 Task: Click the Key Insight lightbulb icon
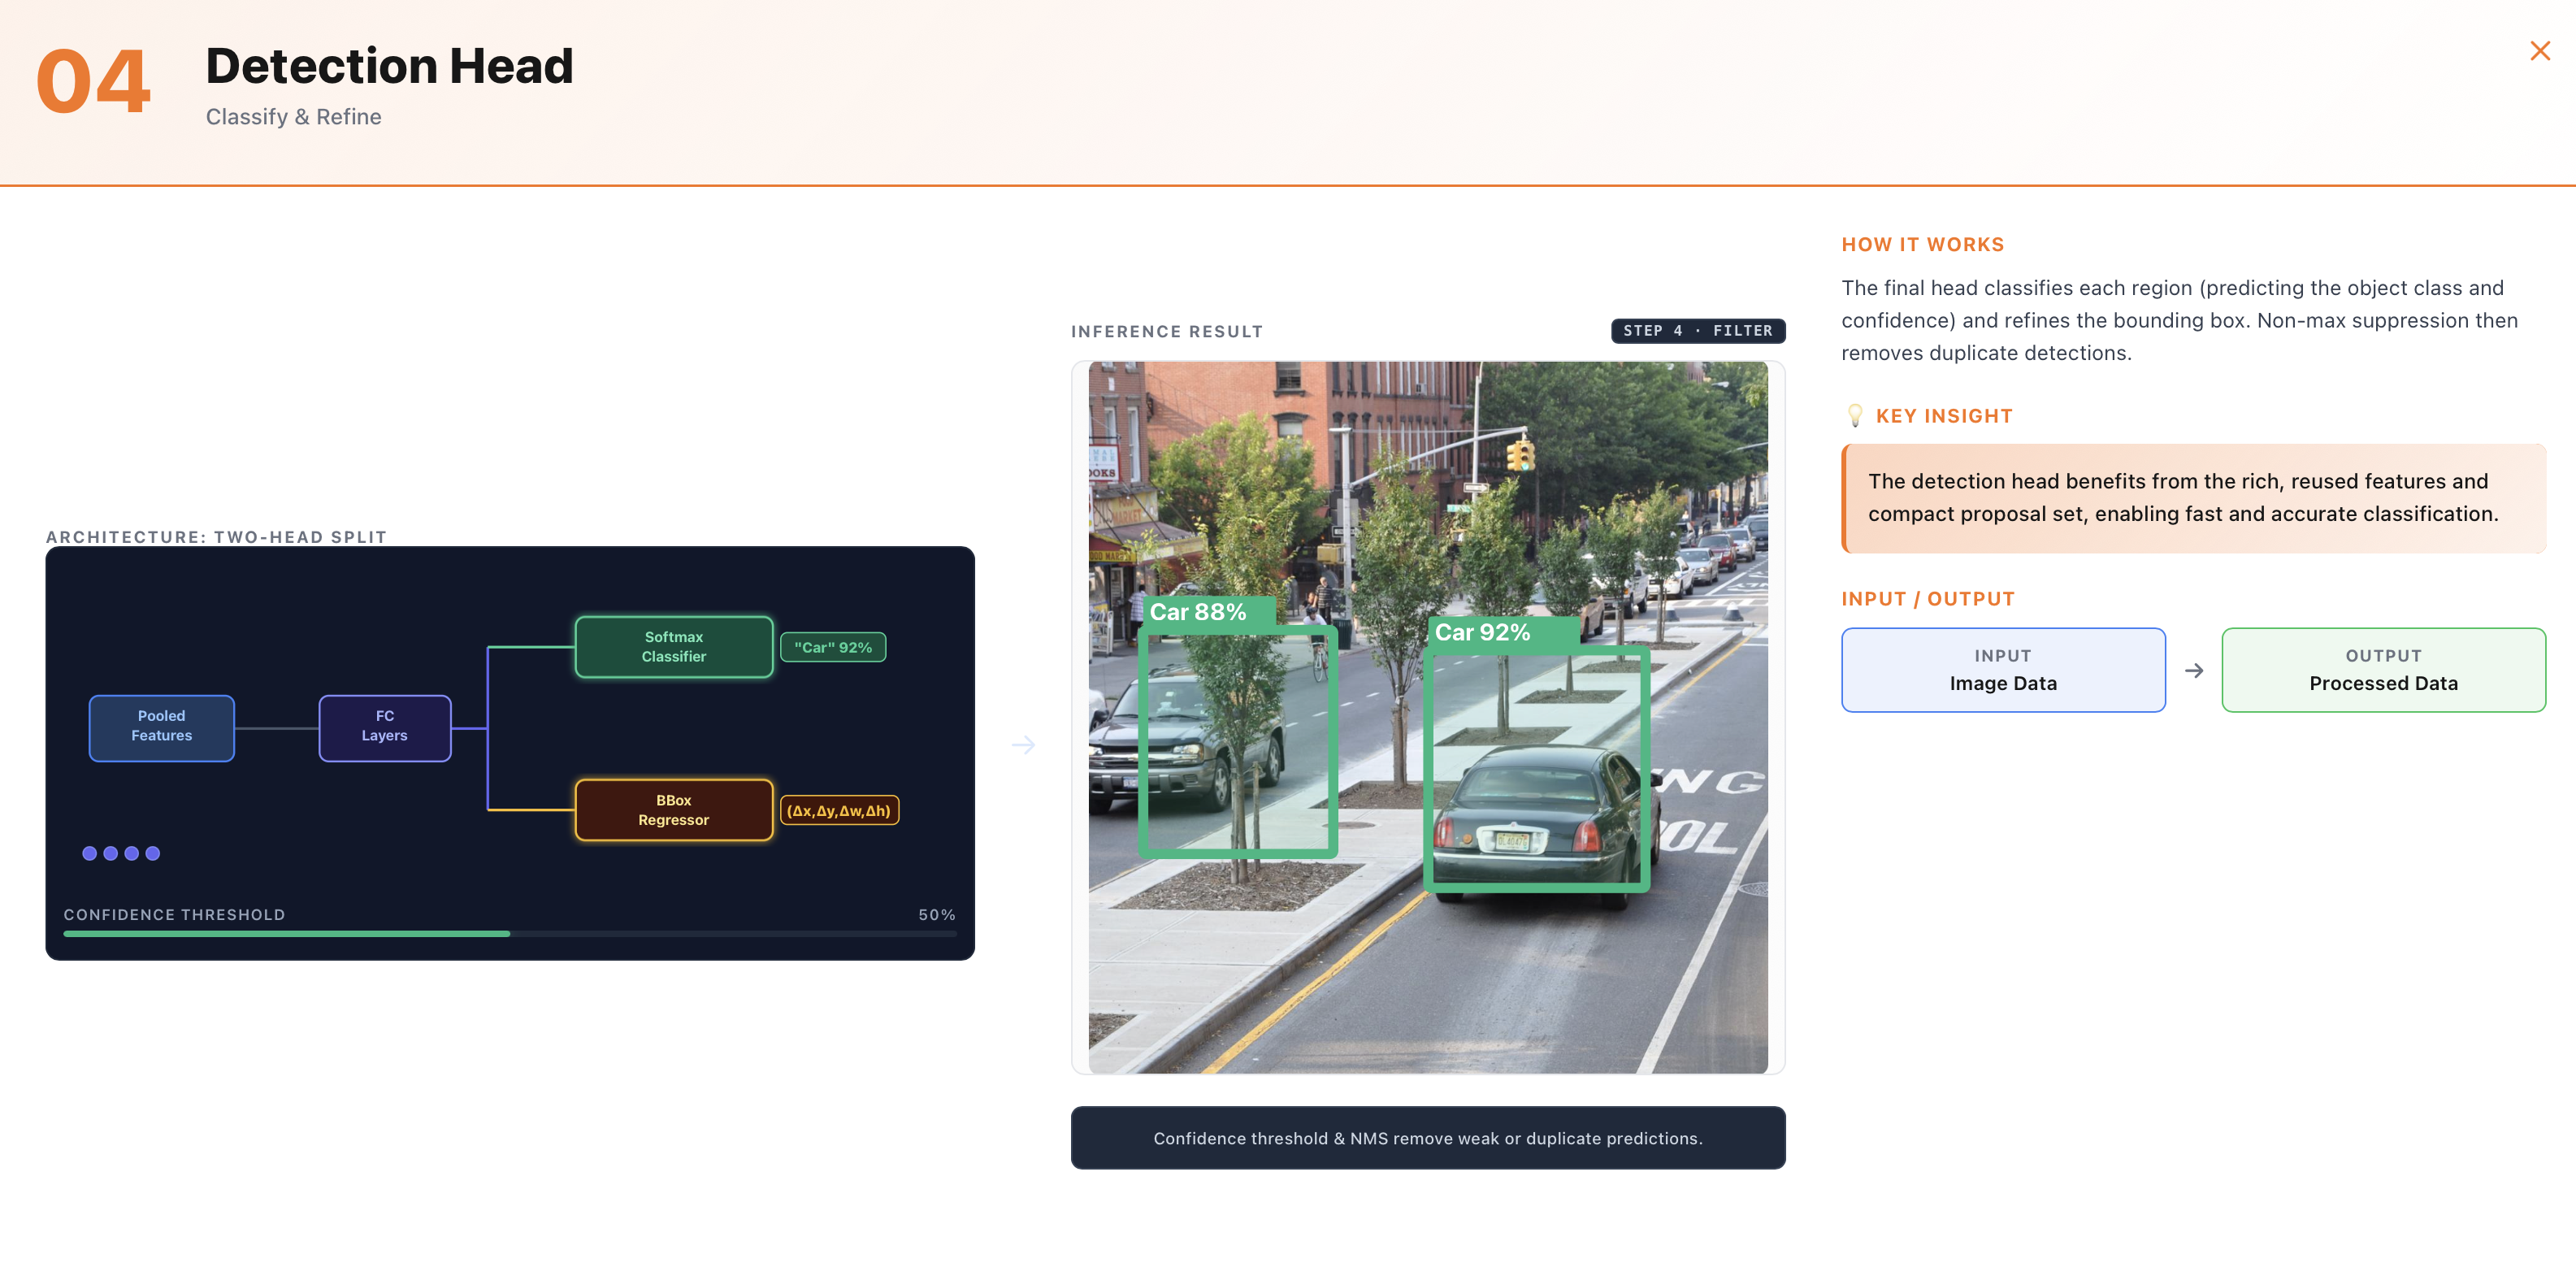pos(1855,415)
